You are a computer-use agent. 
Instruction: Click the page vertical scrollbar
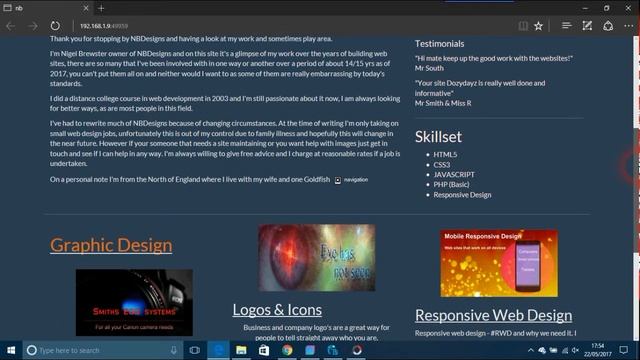(x=636, y=188)
